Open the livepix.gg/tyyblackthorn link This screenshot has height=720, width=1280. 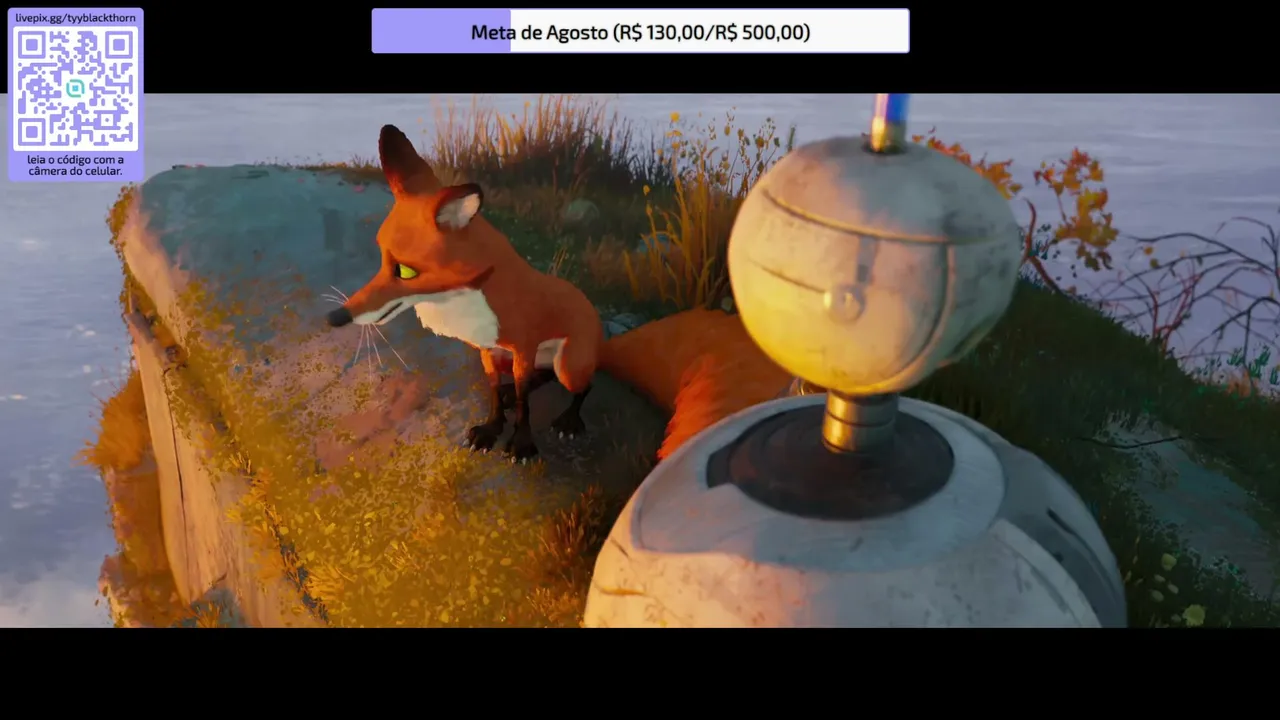click(x=76, y=18)
